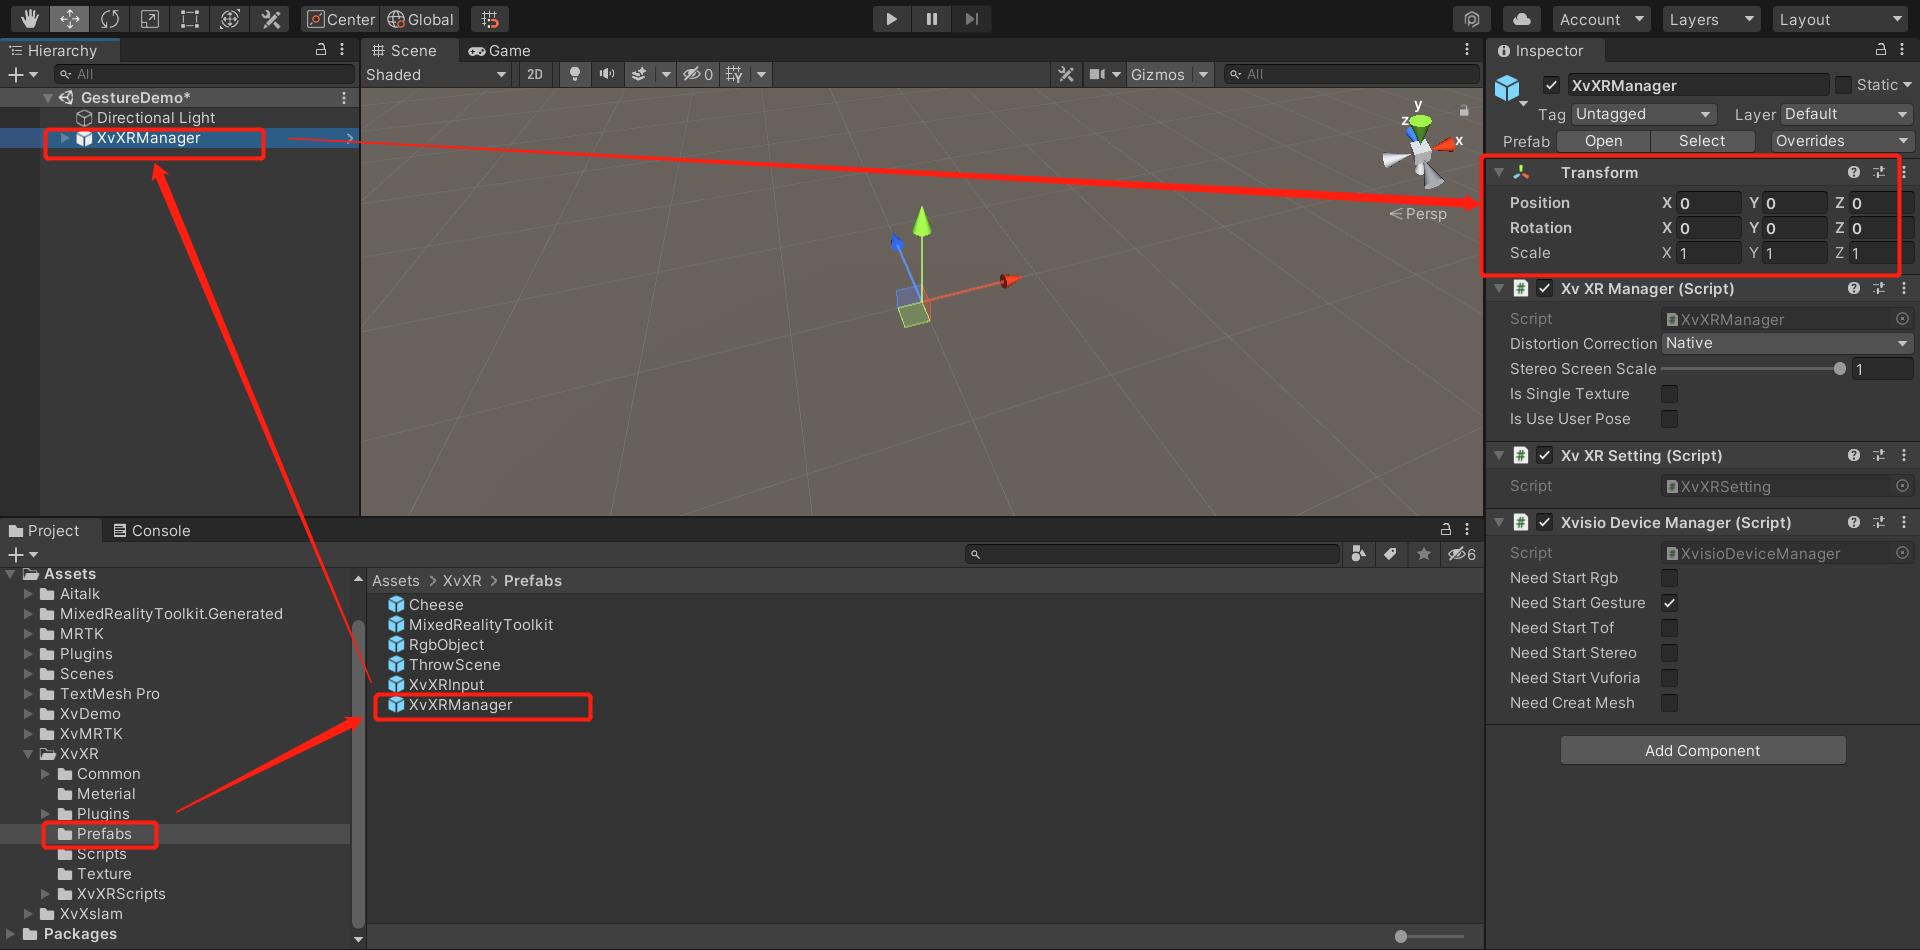Switch to the Console tab
Image resolution: width=1920 pixels, height=950 pixels.
(151, 531)
